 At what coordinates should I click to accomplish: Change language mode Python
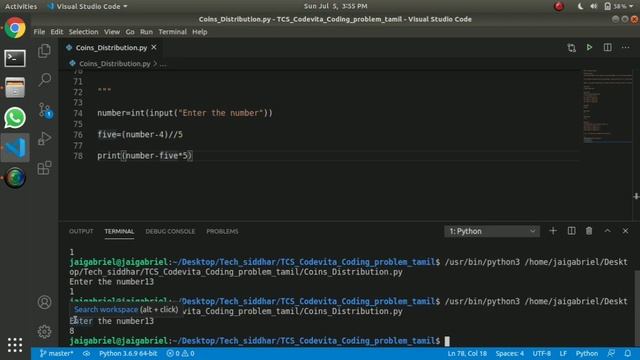point(587,353)
